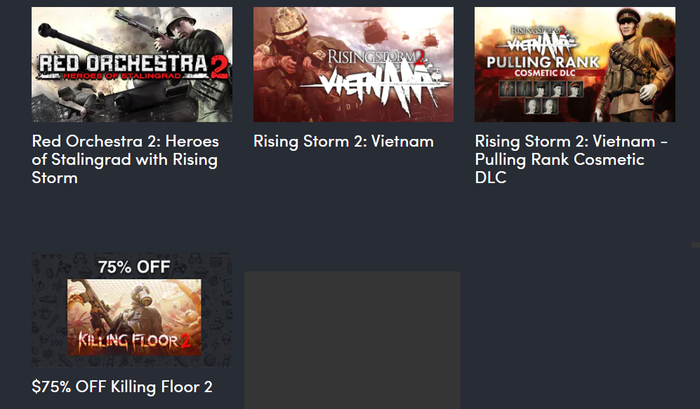Open the Rising Storm 2: Vietnam thumbnail

[x=353, y=64]
